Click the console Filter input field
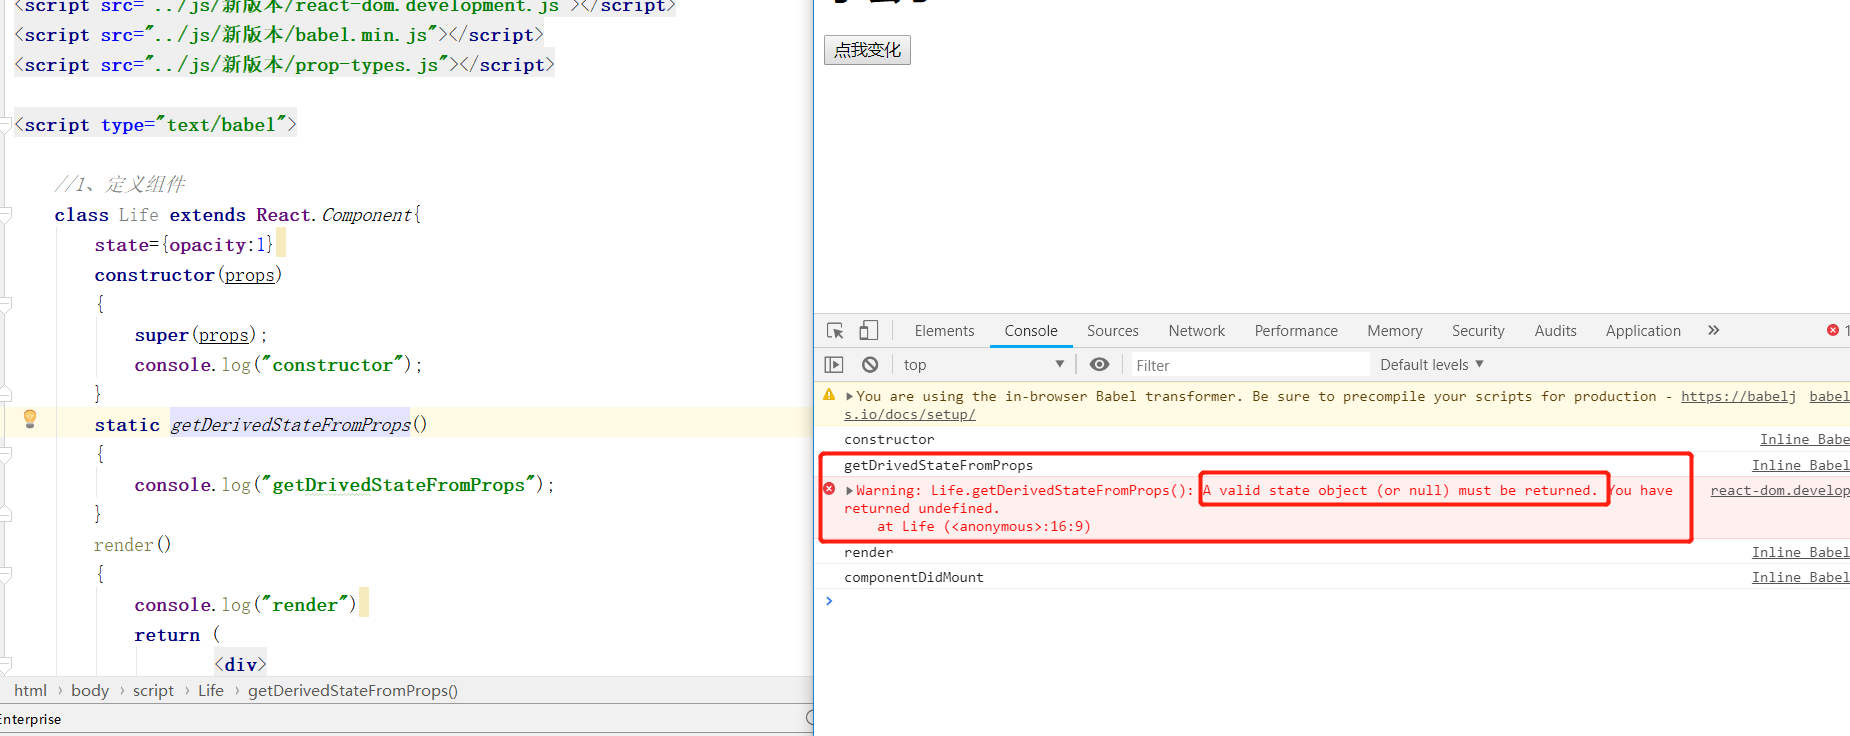Image resolution: width=1850 pixels, height=736 pixels. (x=1248, y=365)
